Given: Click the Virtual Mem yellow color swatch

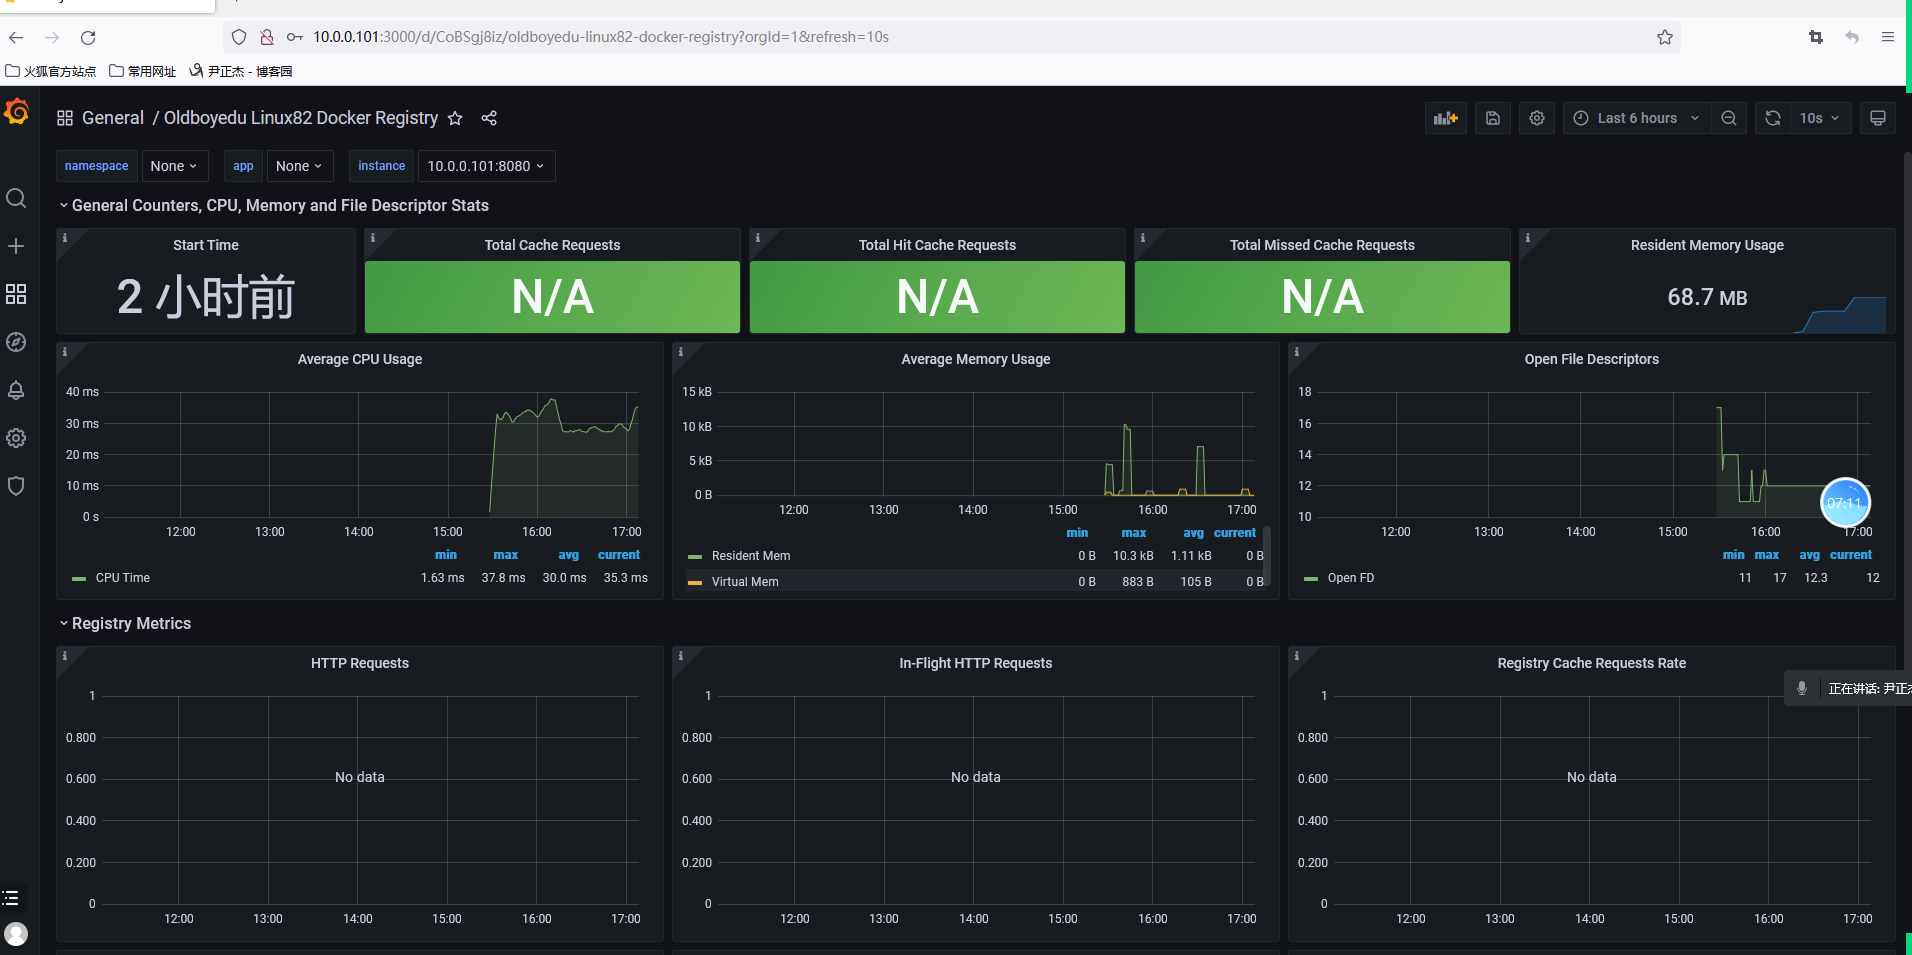Looking at the screenshot, I should (695, 583).
